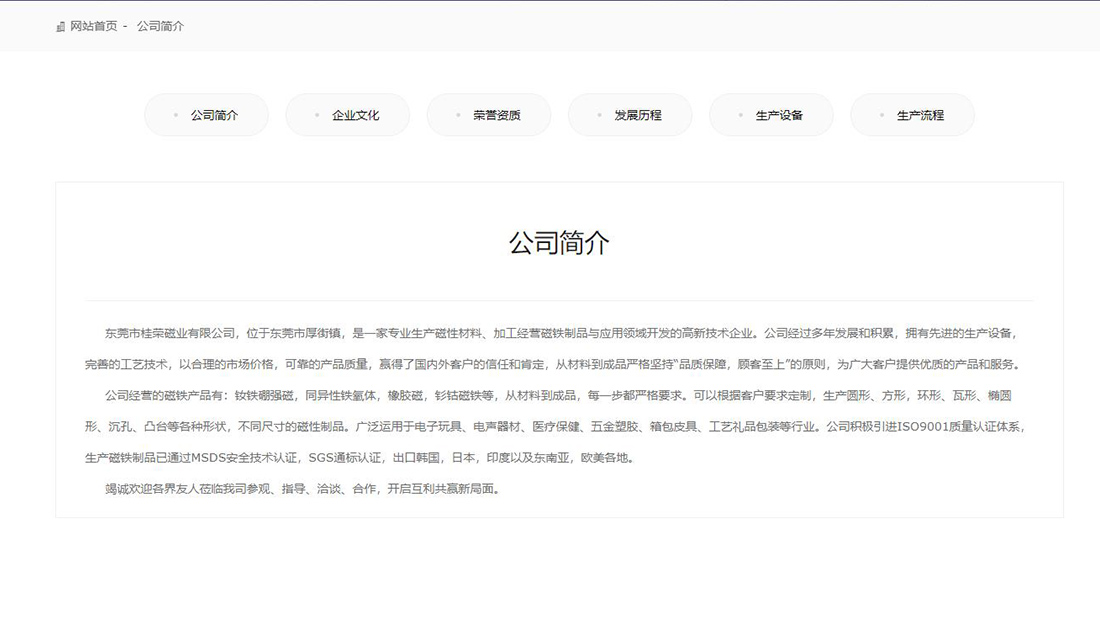Click the line starting 完善的工艺技术

click(554, 364)
